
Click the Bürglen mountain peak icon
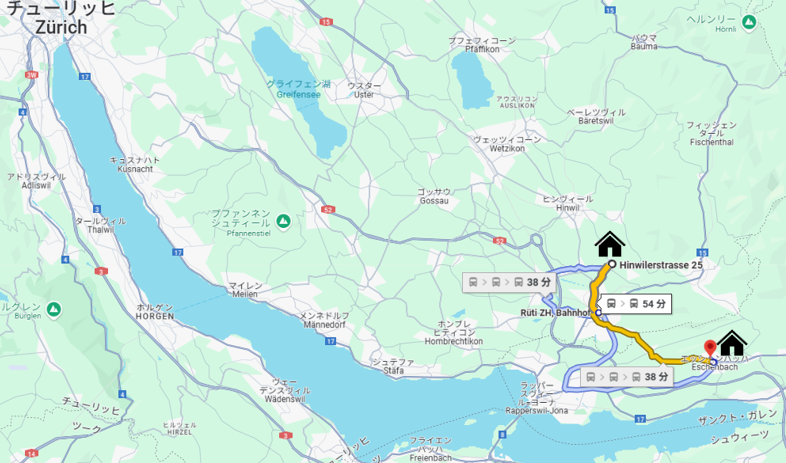pyautogui.click(x=54, y=310)
